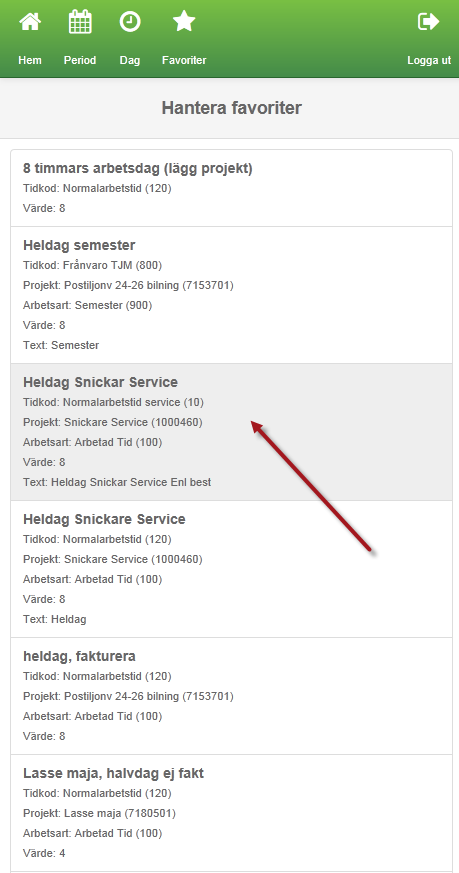Click Projekt: Lasse maja (7180501) line
This screenshot has height=873, width=459.
tap(99, 813)
